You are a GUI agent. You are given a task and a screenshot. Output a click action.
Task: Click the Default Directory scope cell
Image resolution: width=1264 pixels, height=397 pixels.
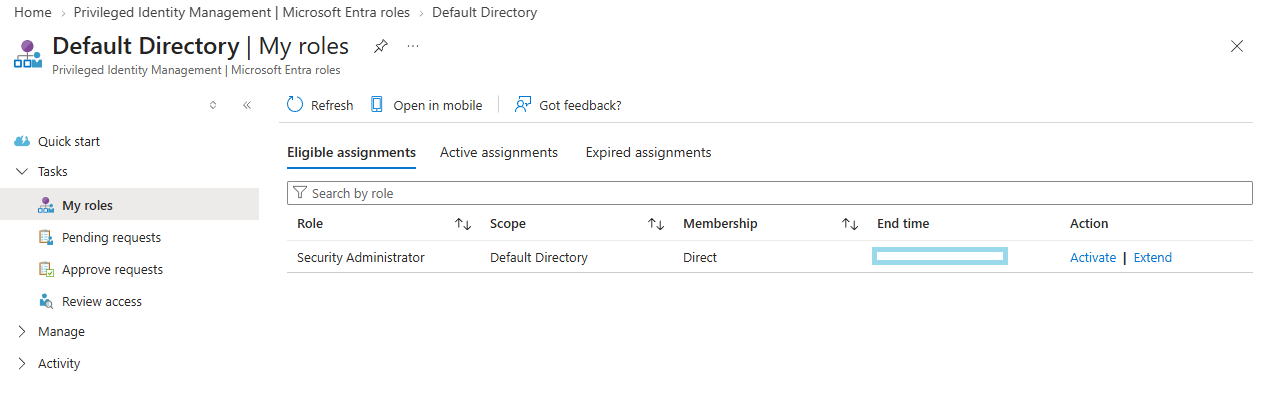tap(539, 257)
